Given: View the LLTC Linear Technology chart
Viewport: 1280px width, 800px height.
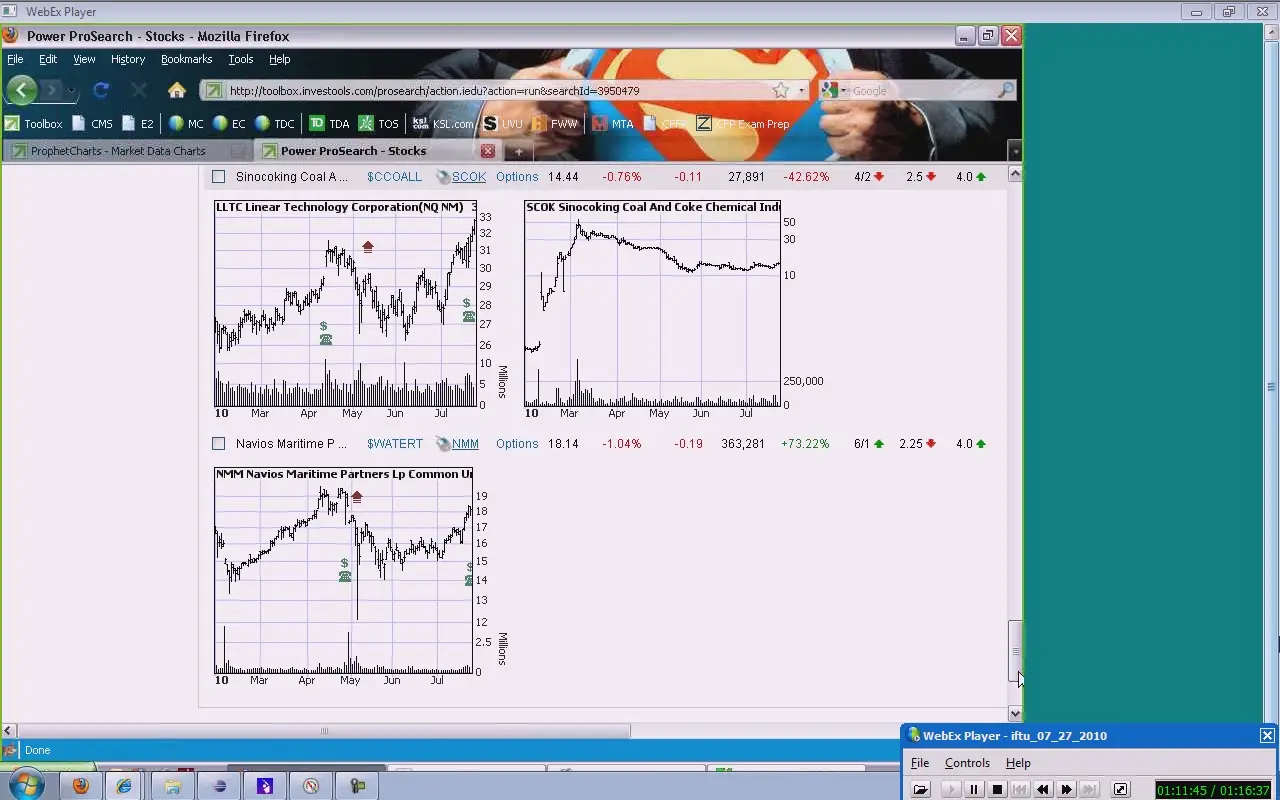Looking at the screenshot, I should click(x=360, y=310).
